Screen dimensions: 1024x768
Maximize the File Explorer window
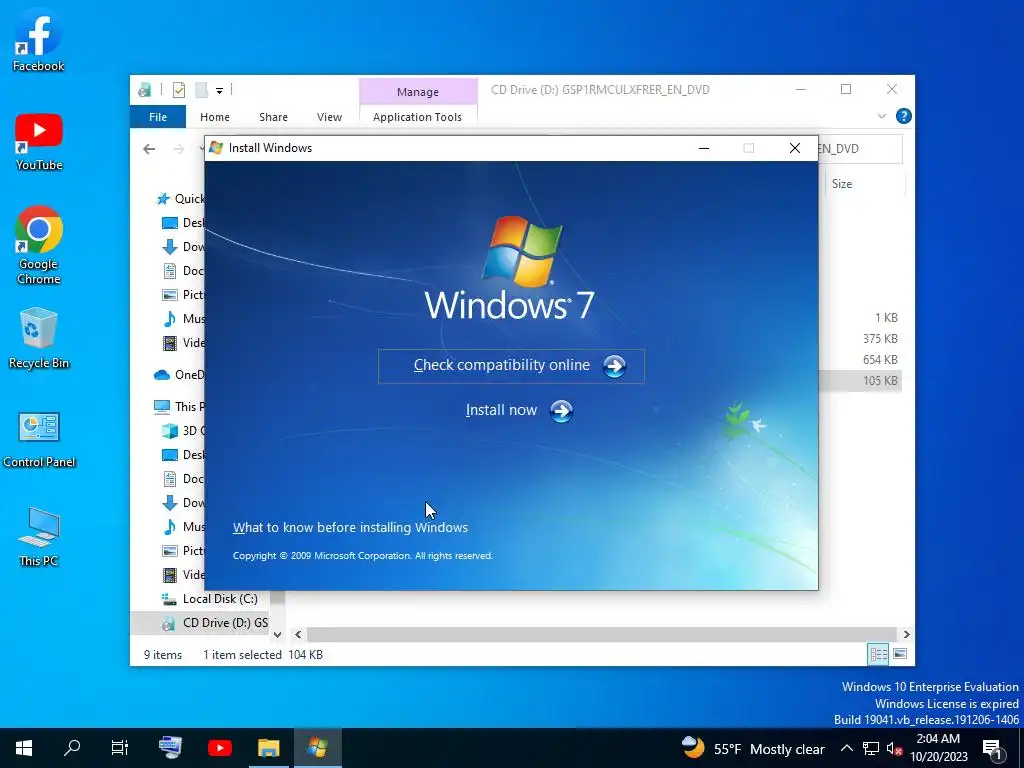[x=846, y=89]
